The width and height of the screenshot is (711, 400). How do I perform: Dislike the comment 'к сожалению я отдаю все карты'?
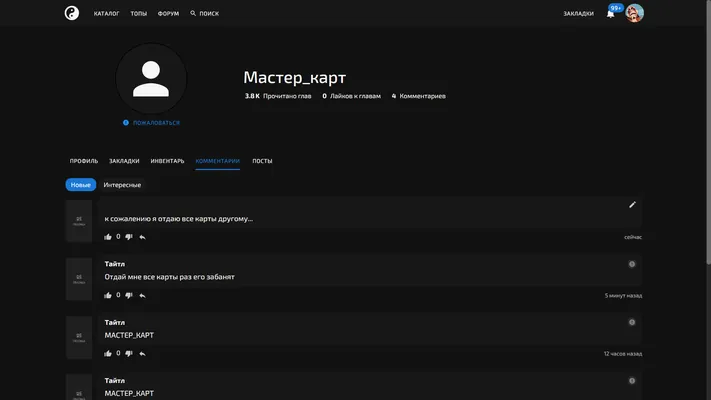coord(129,237)
